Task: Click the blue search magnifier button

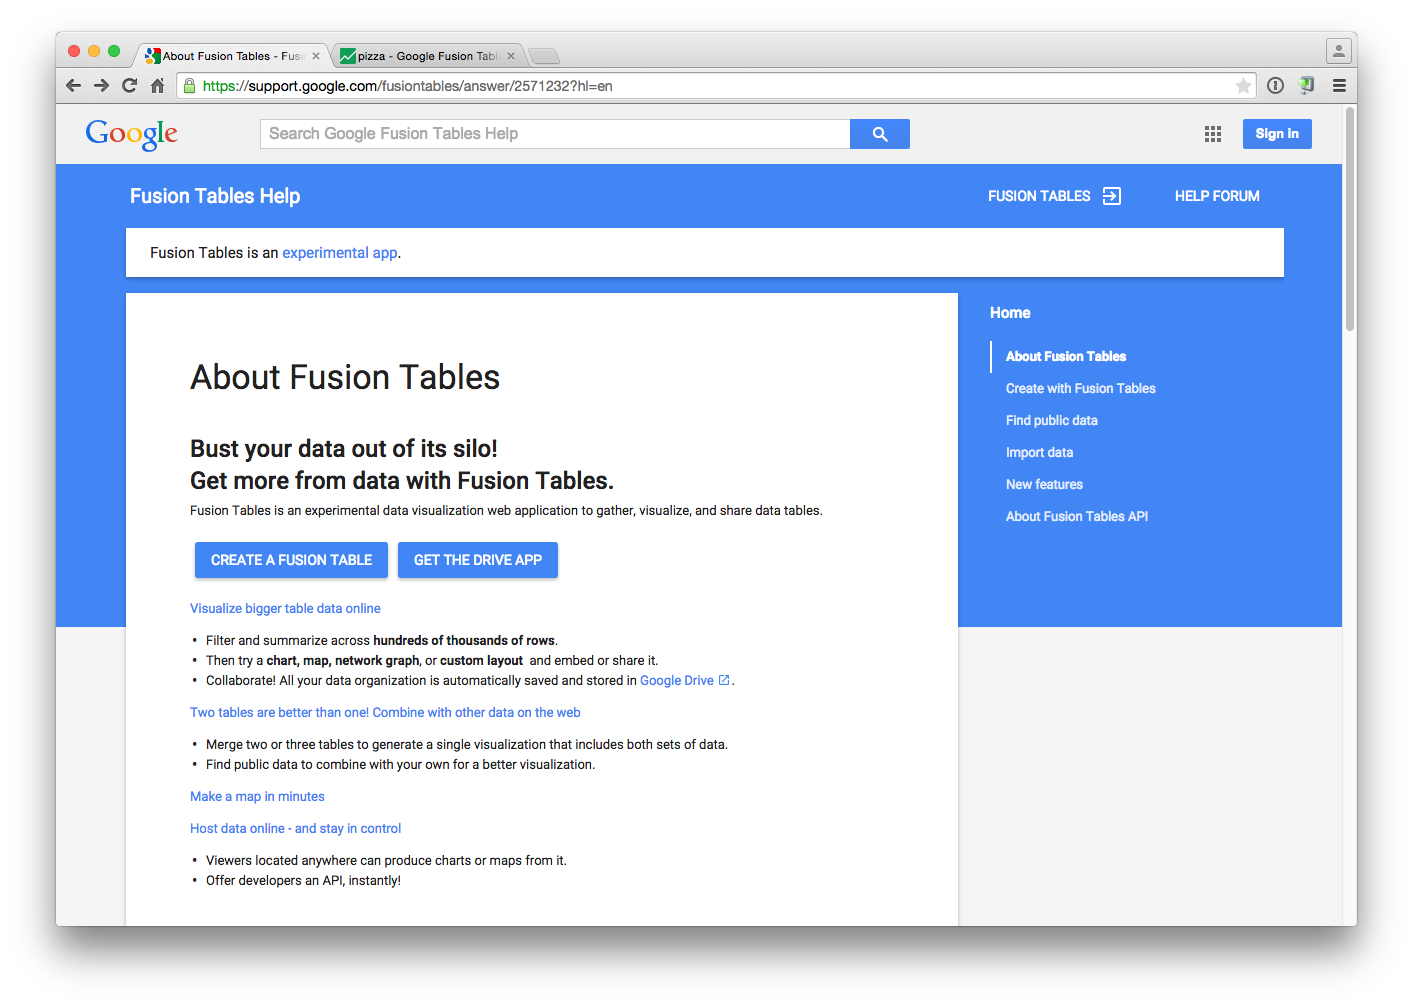Action: pos(880,134)
